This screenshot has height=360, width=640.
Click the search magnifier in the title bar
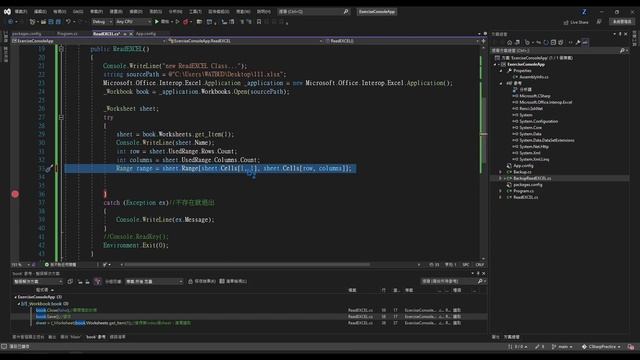click(x=346, y=11)
